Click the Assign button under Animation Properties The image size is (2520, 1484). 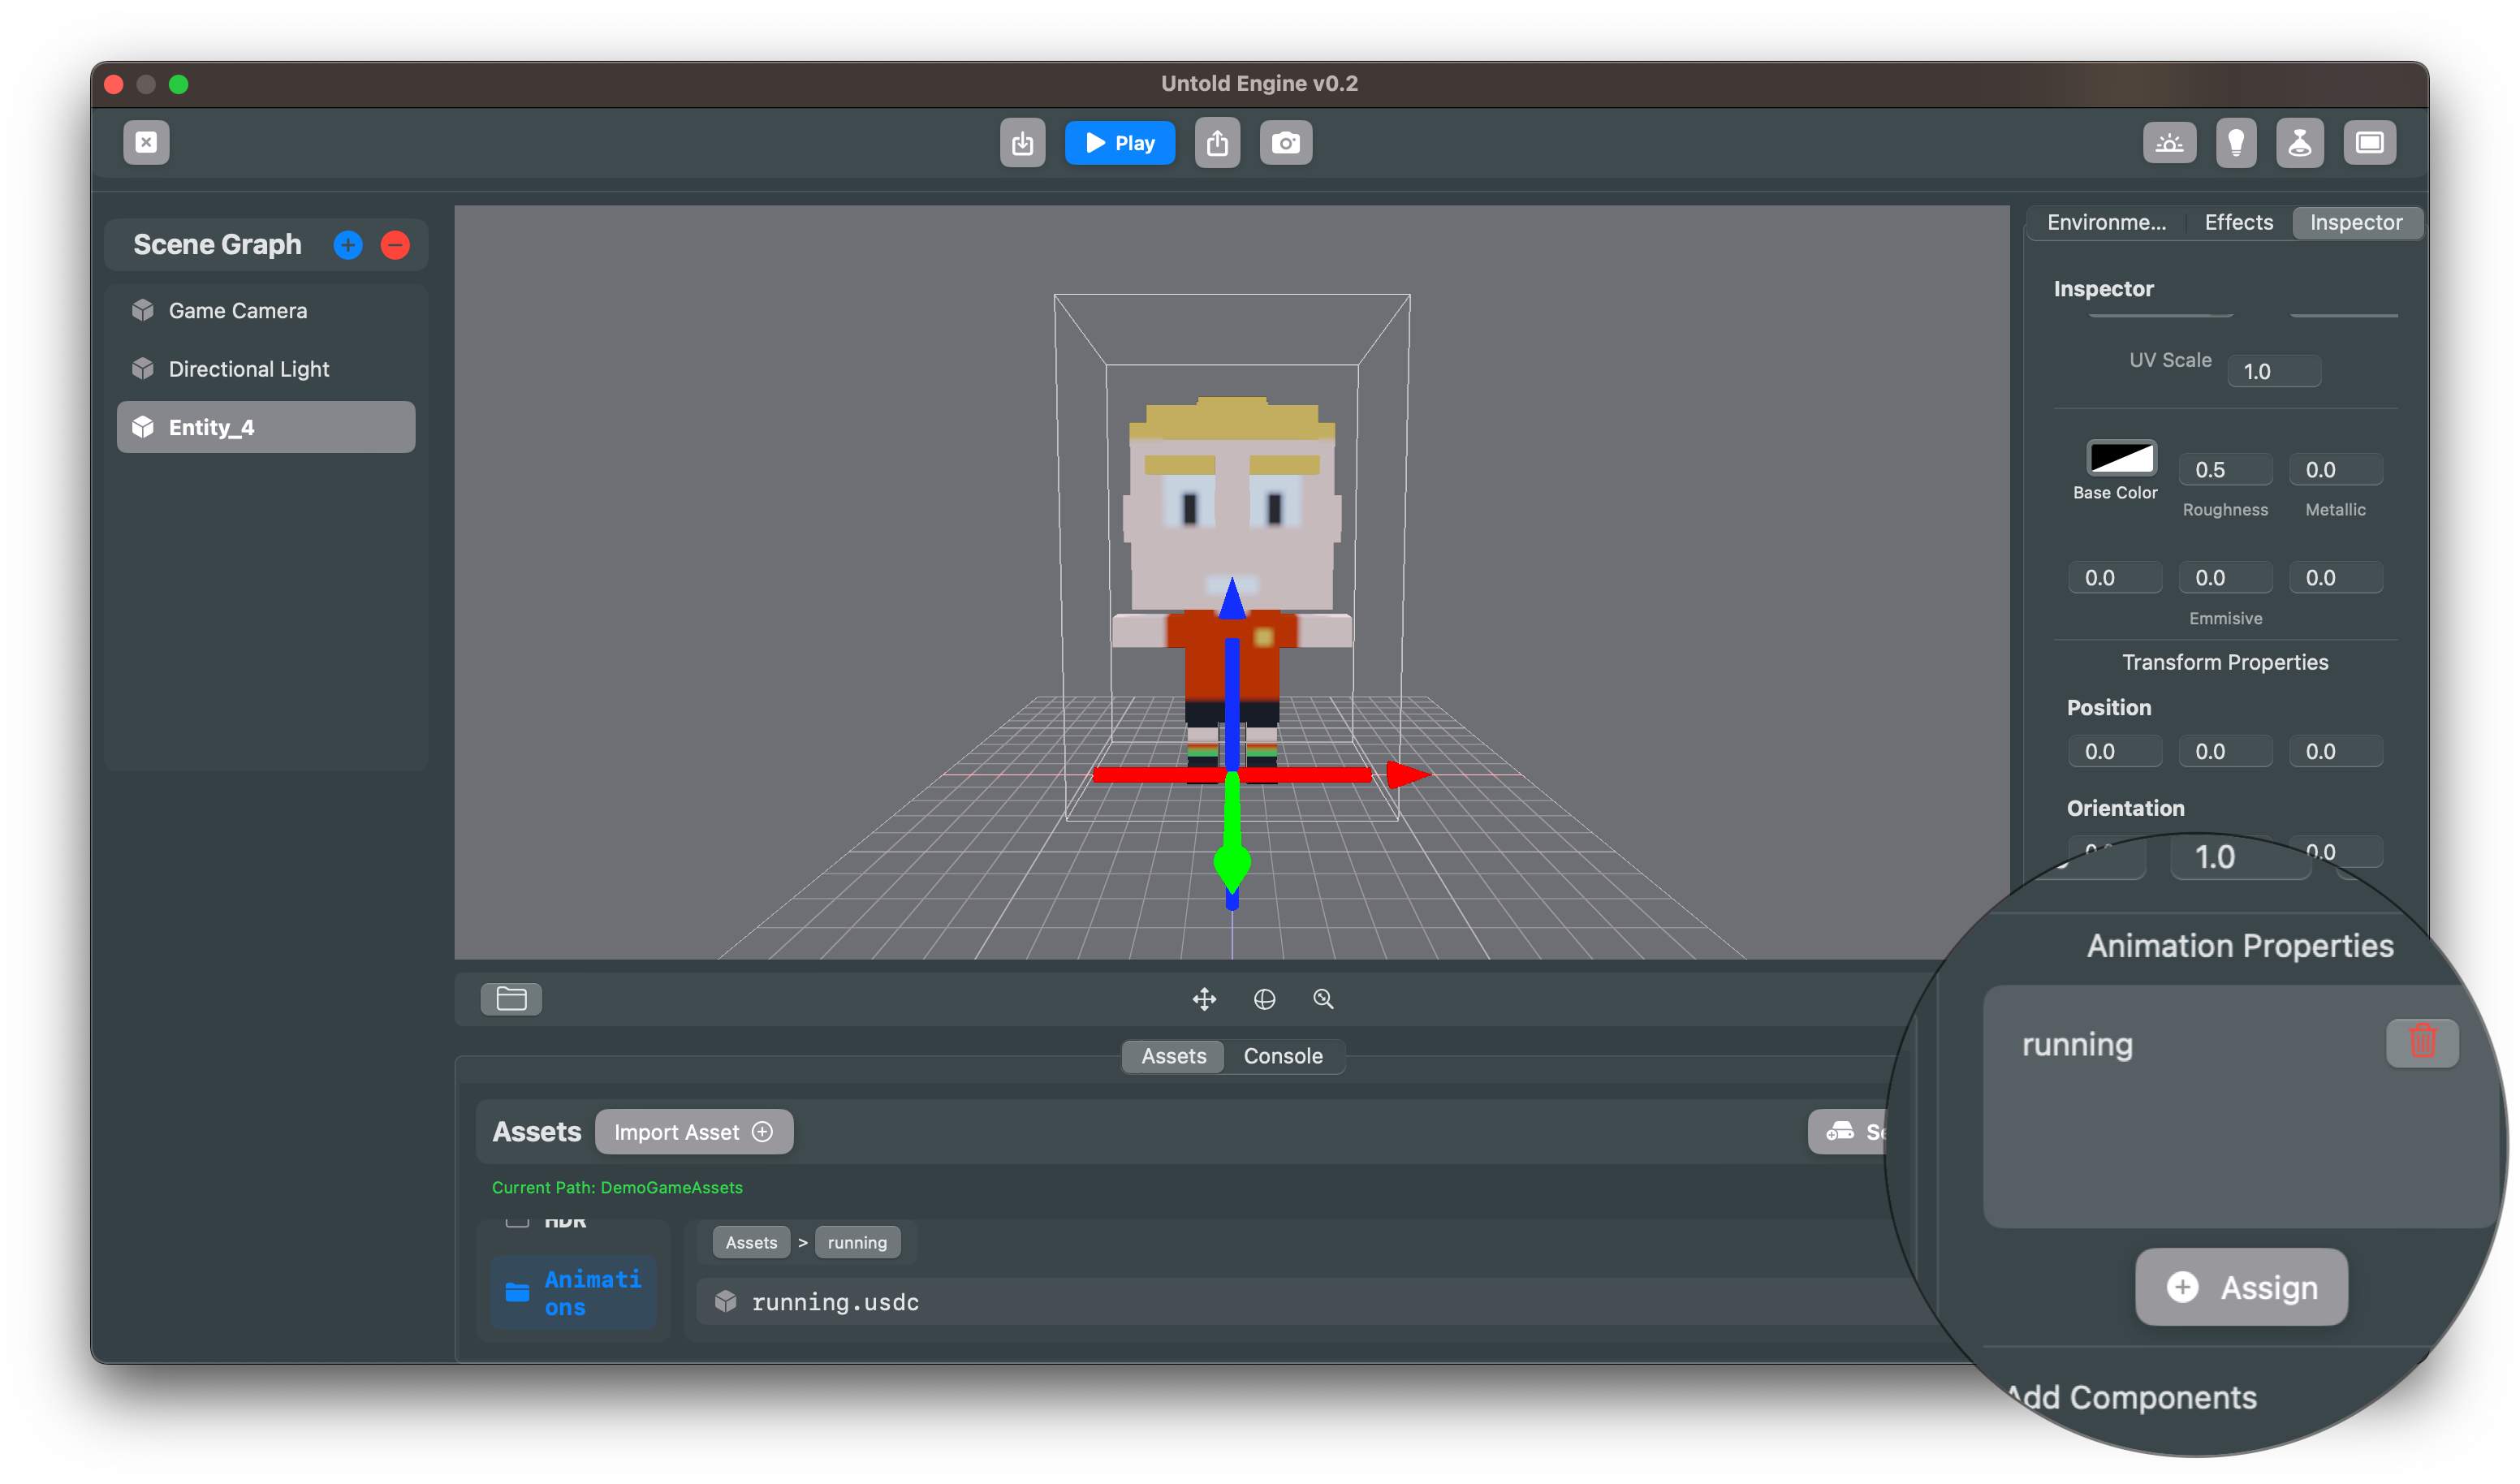click(2240, 1287)
